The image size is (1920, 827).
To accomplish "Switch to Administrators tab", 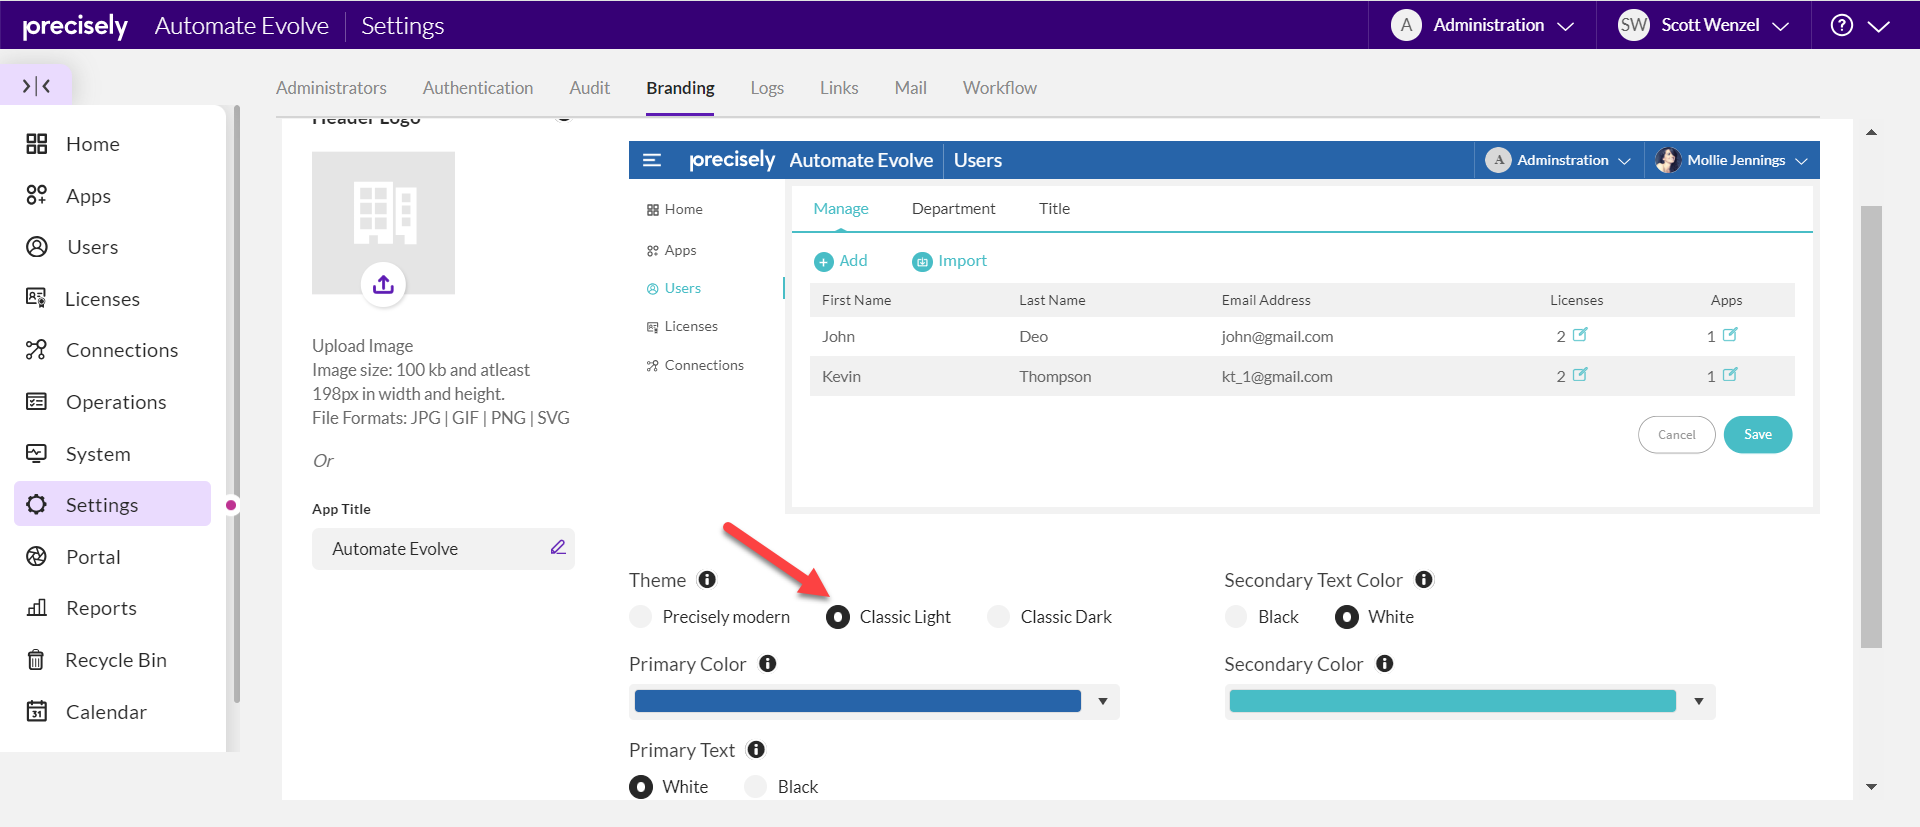I will tap(331, 88).
